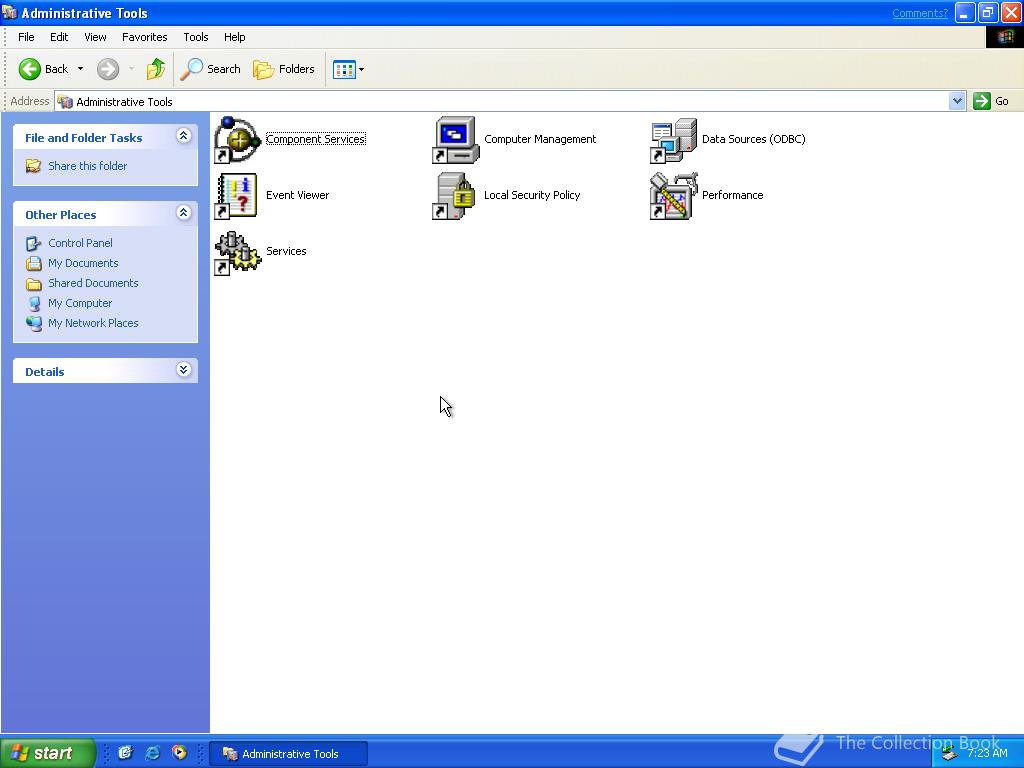Image resolution: width=1024 pixels, height=768 pixels.
Task: Open the Local Security Policy icon
Action: [456, 195]
